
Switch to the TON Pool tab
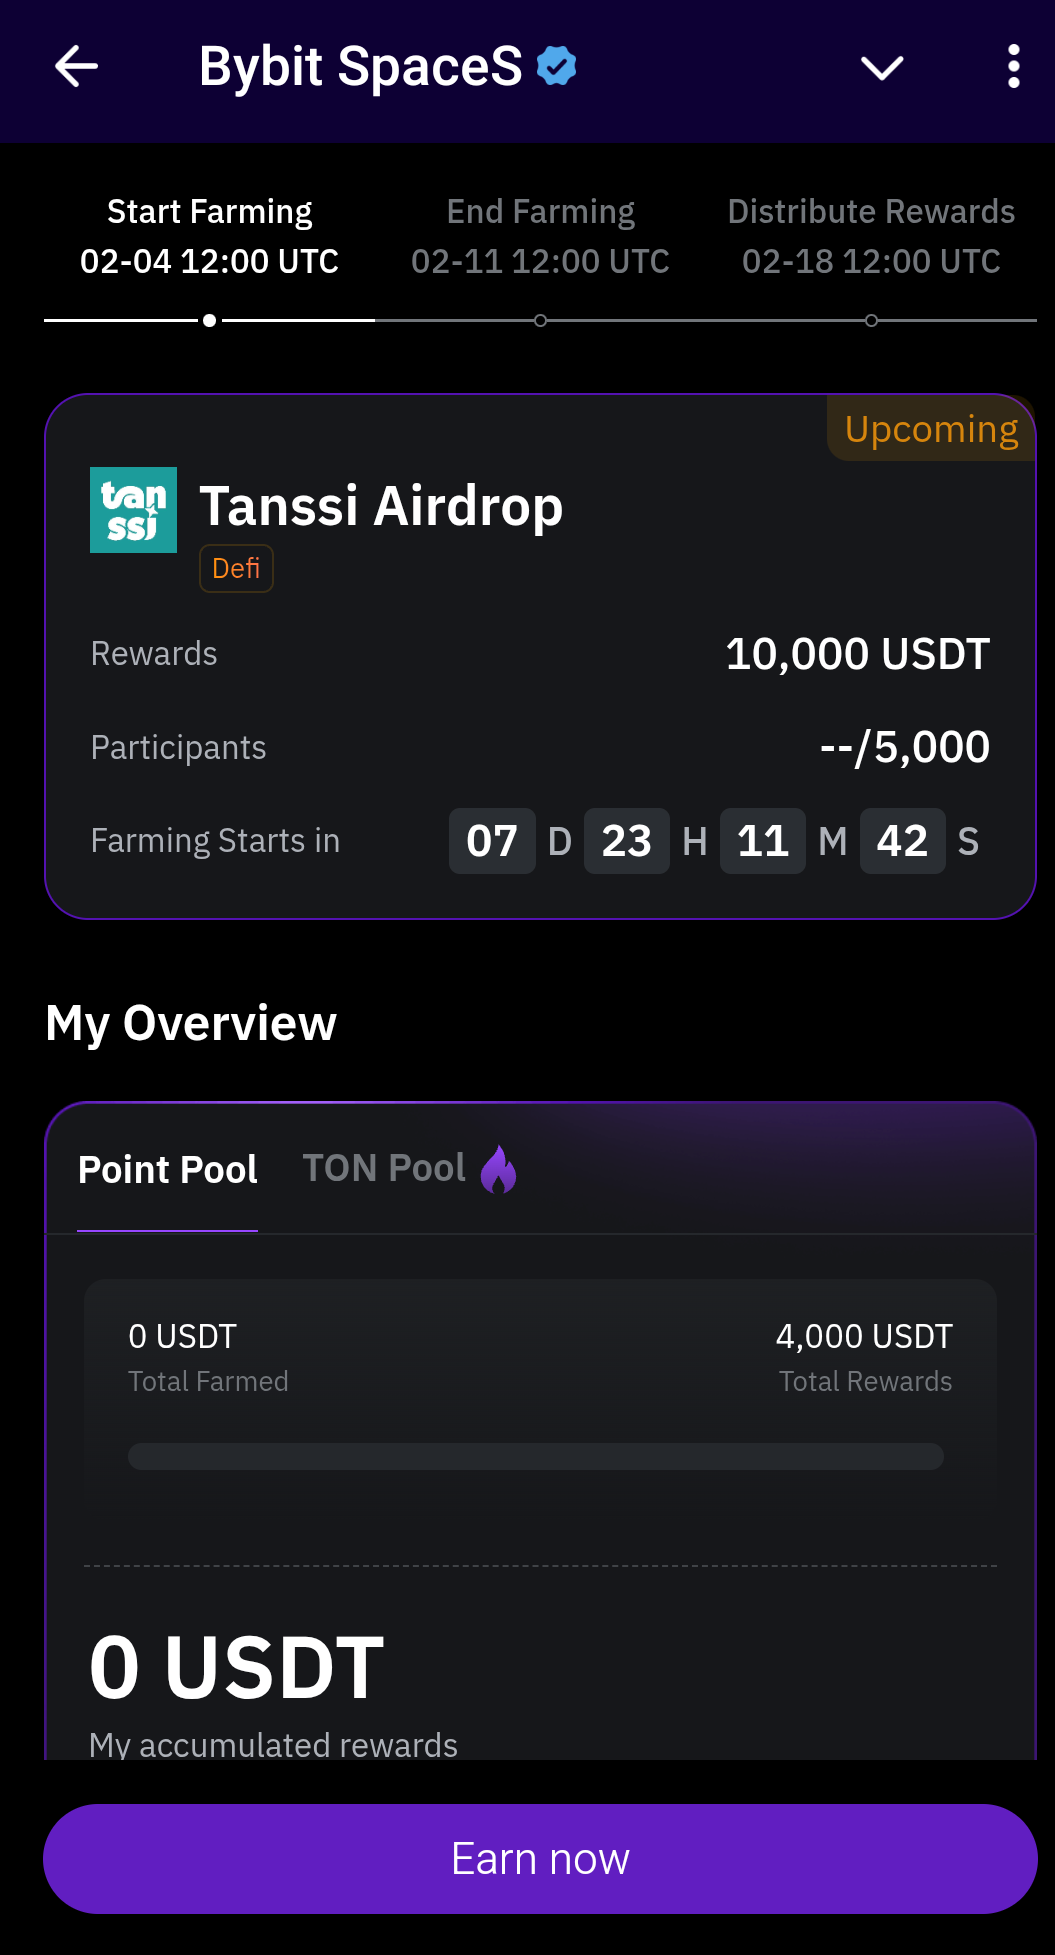pos(384,1168)
